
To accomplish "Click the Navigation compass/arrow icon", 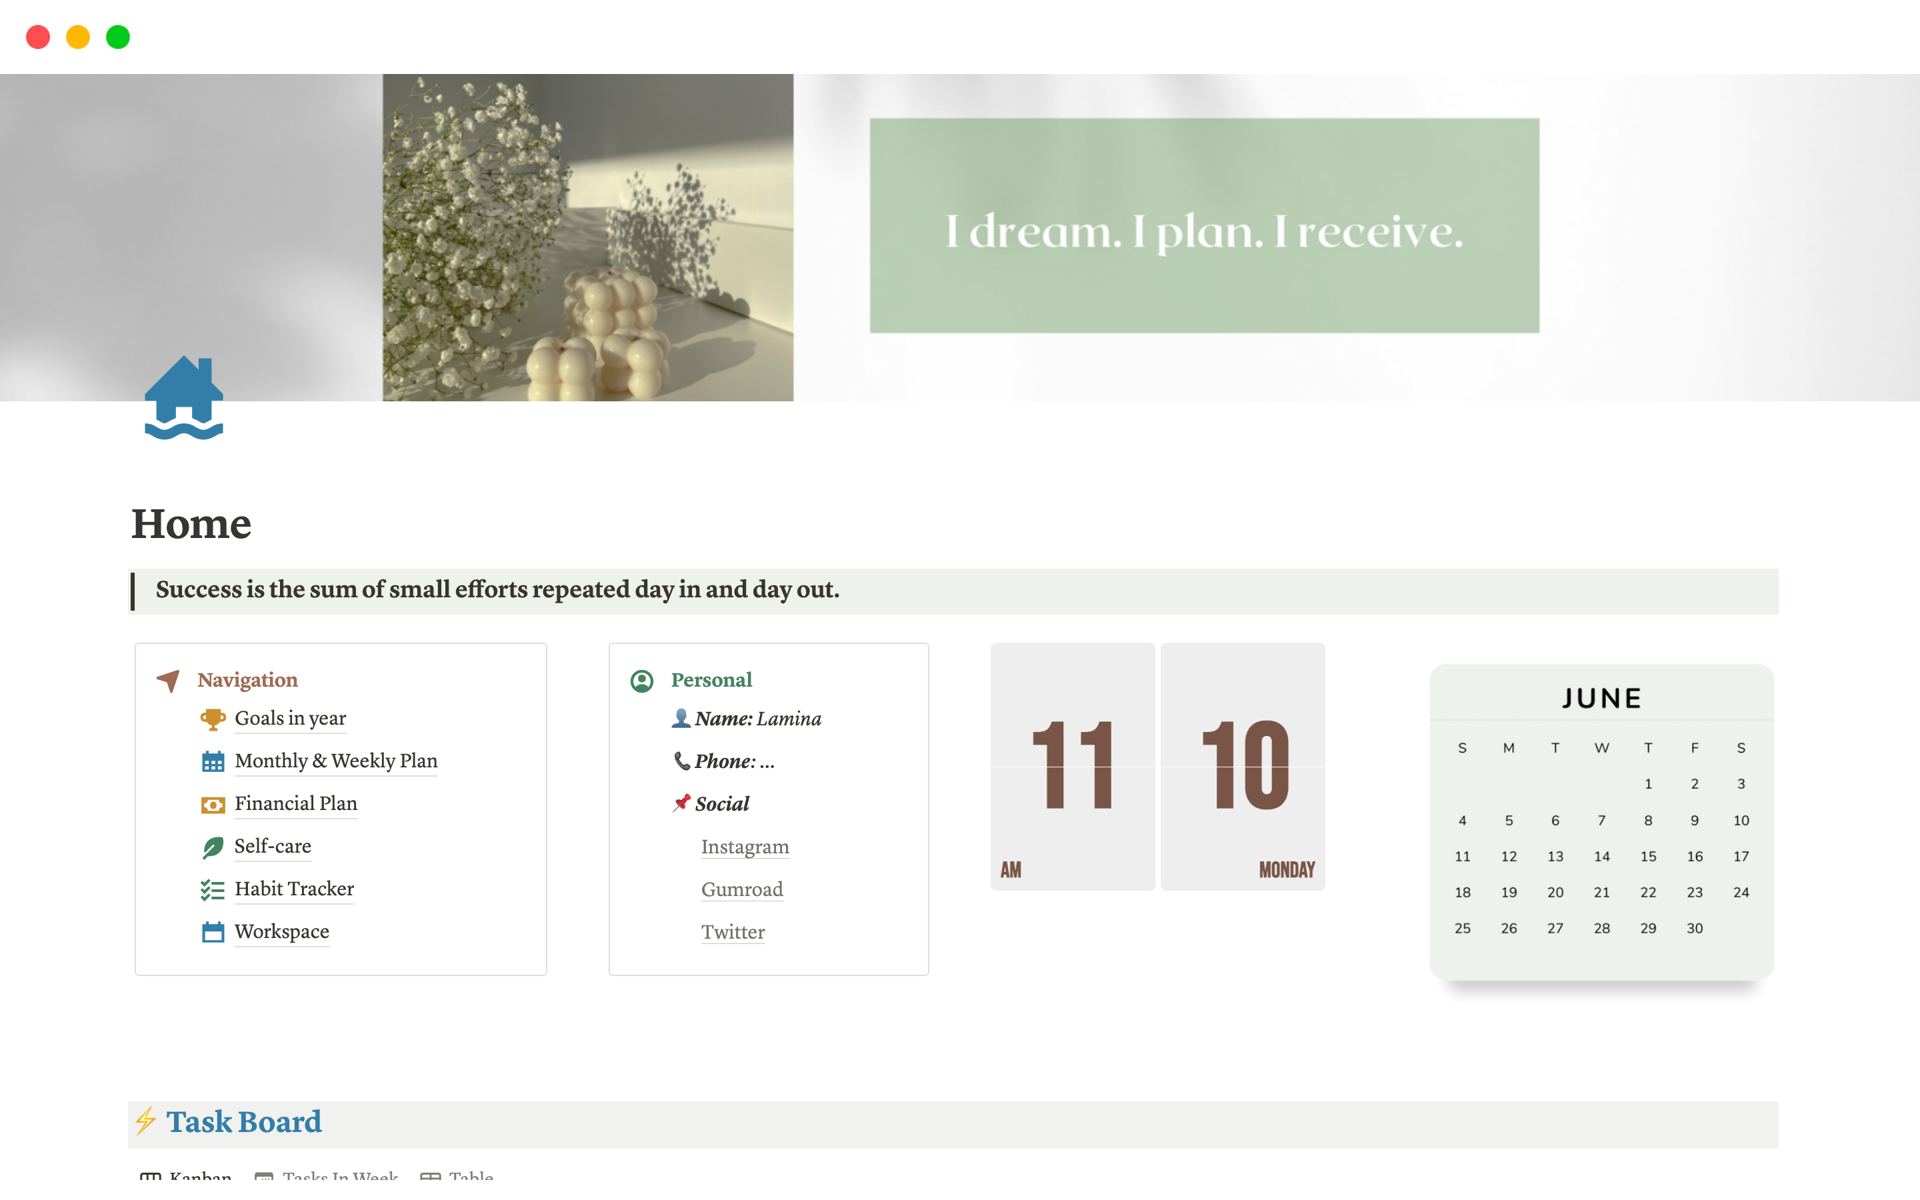I will [x=167, y=679].
